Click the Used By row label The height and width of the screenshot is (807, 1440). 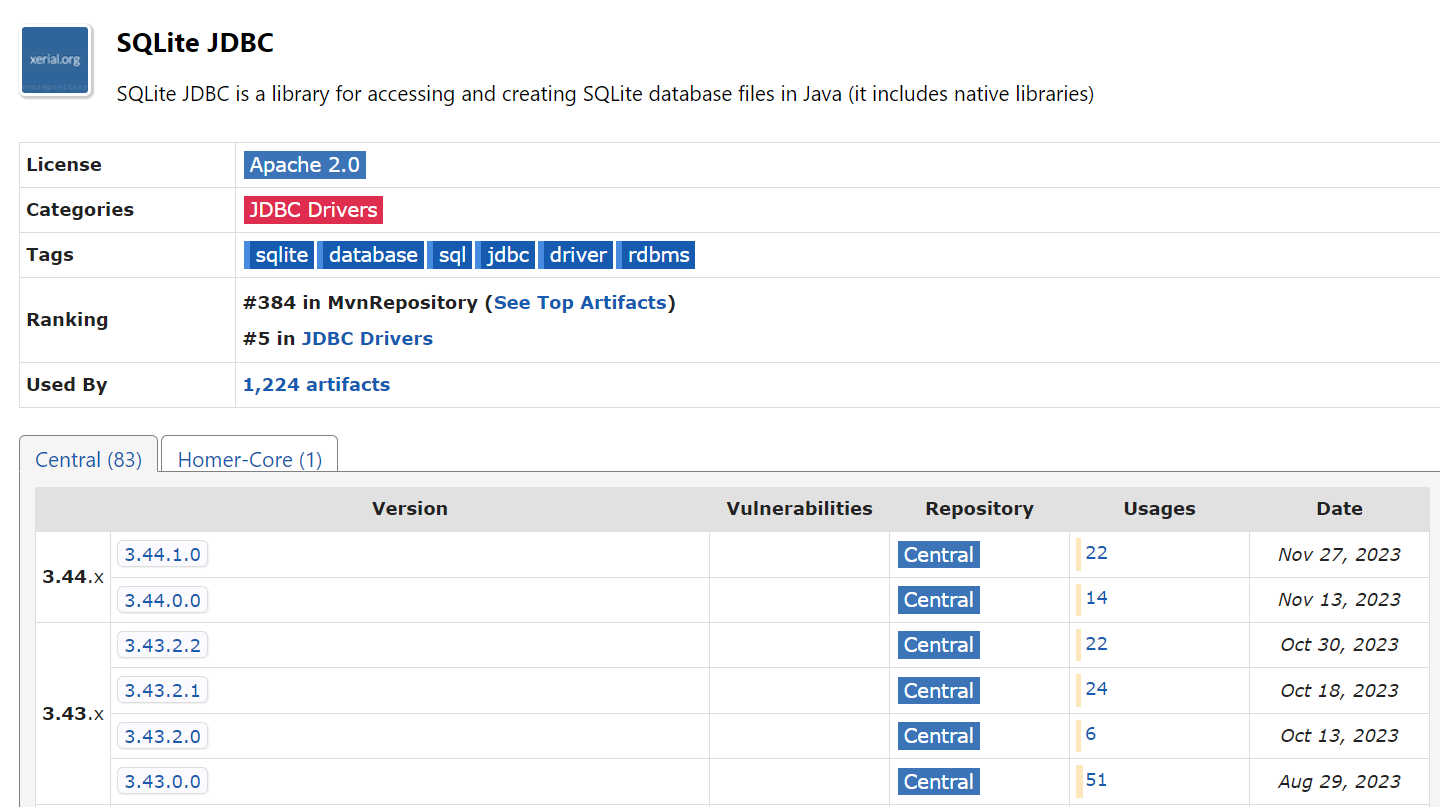click(x=66, y=385)
